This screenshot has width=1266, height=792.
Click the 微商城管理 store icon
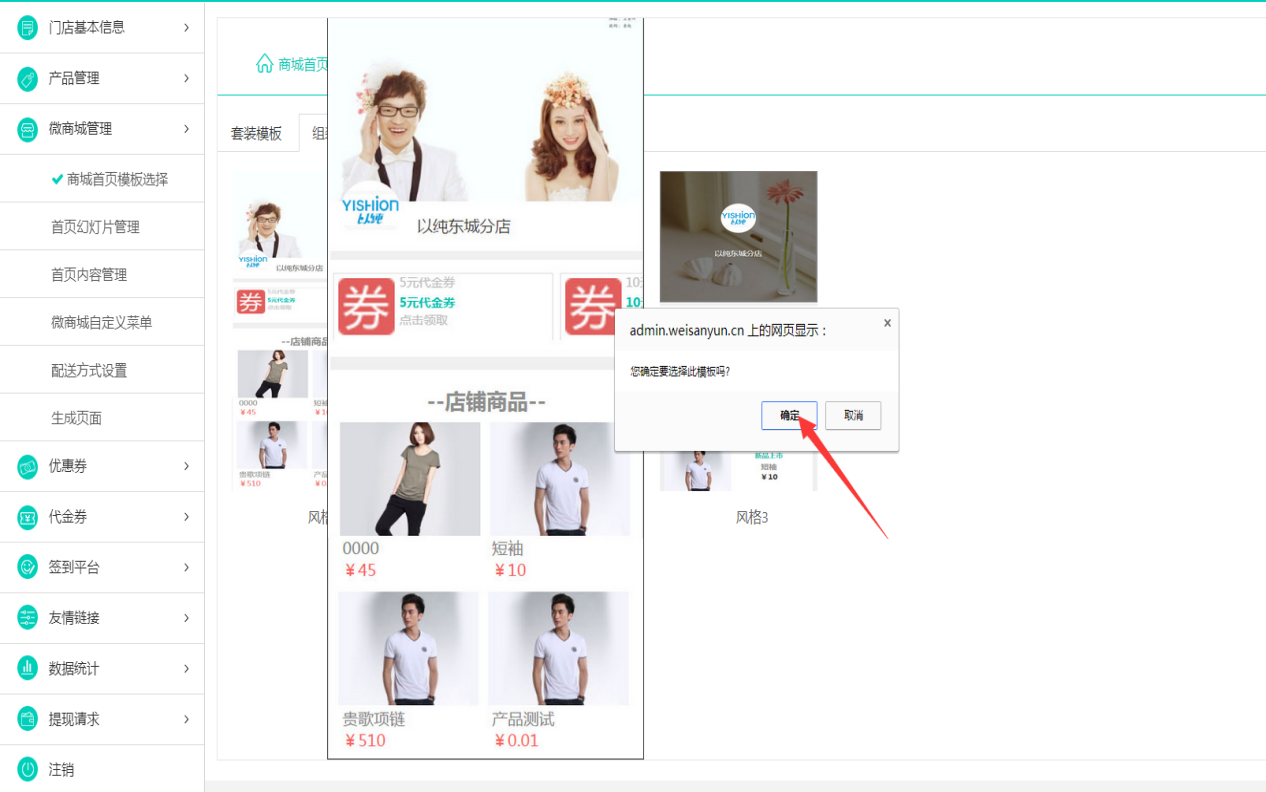coord(28,129)
